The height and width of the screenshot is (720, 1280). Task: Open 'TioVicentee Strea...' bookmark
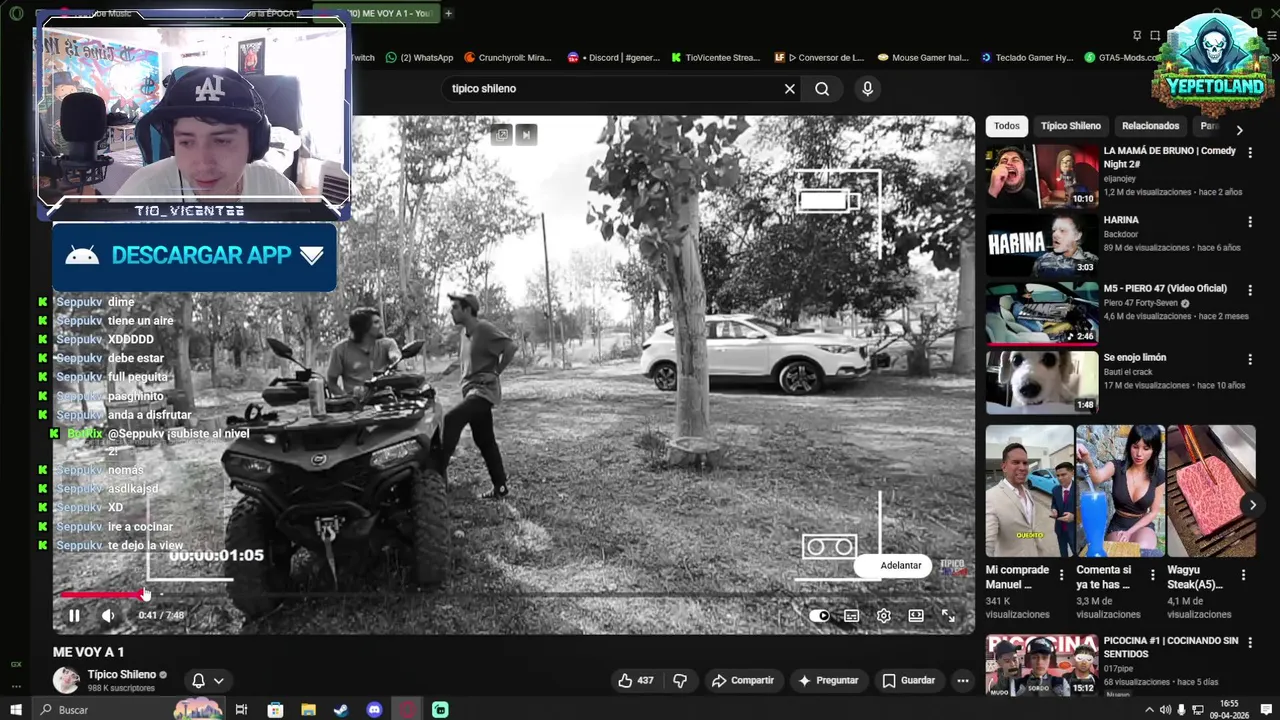point(716,58)
